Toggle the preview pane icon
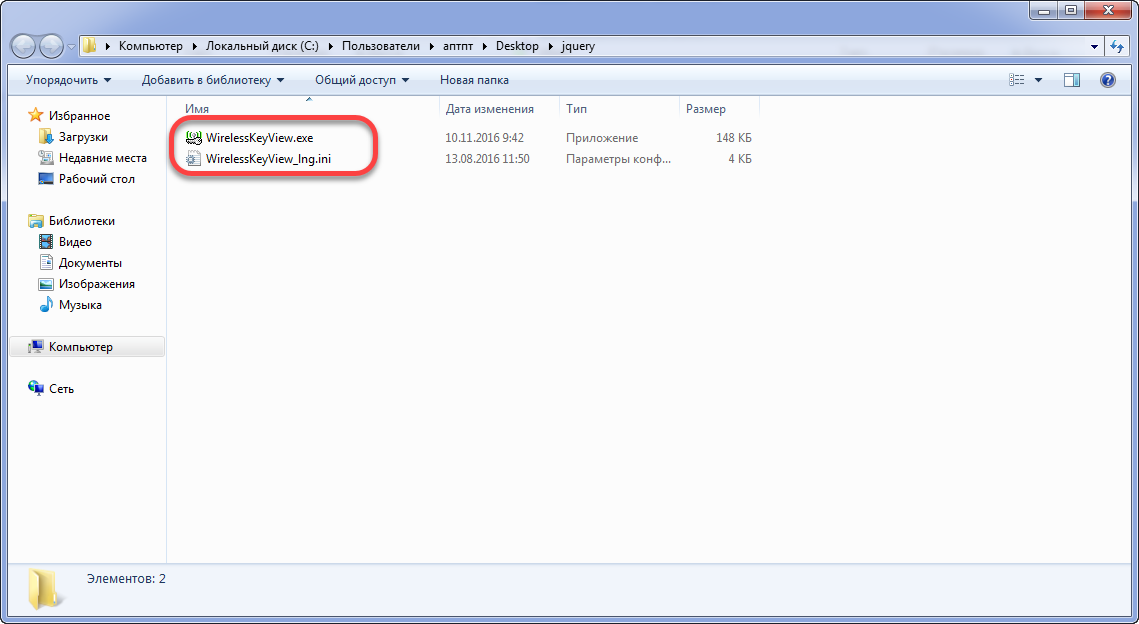The height and width of the screenshot is (624, 1139). click(1072, 80)
